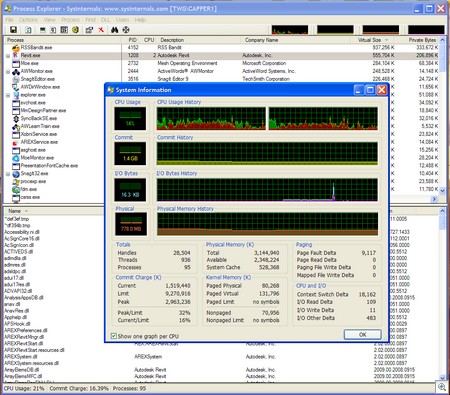This screenshot has height=395, width=450.
Task: Open the Options menu
Action: tap(28, 20)
